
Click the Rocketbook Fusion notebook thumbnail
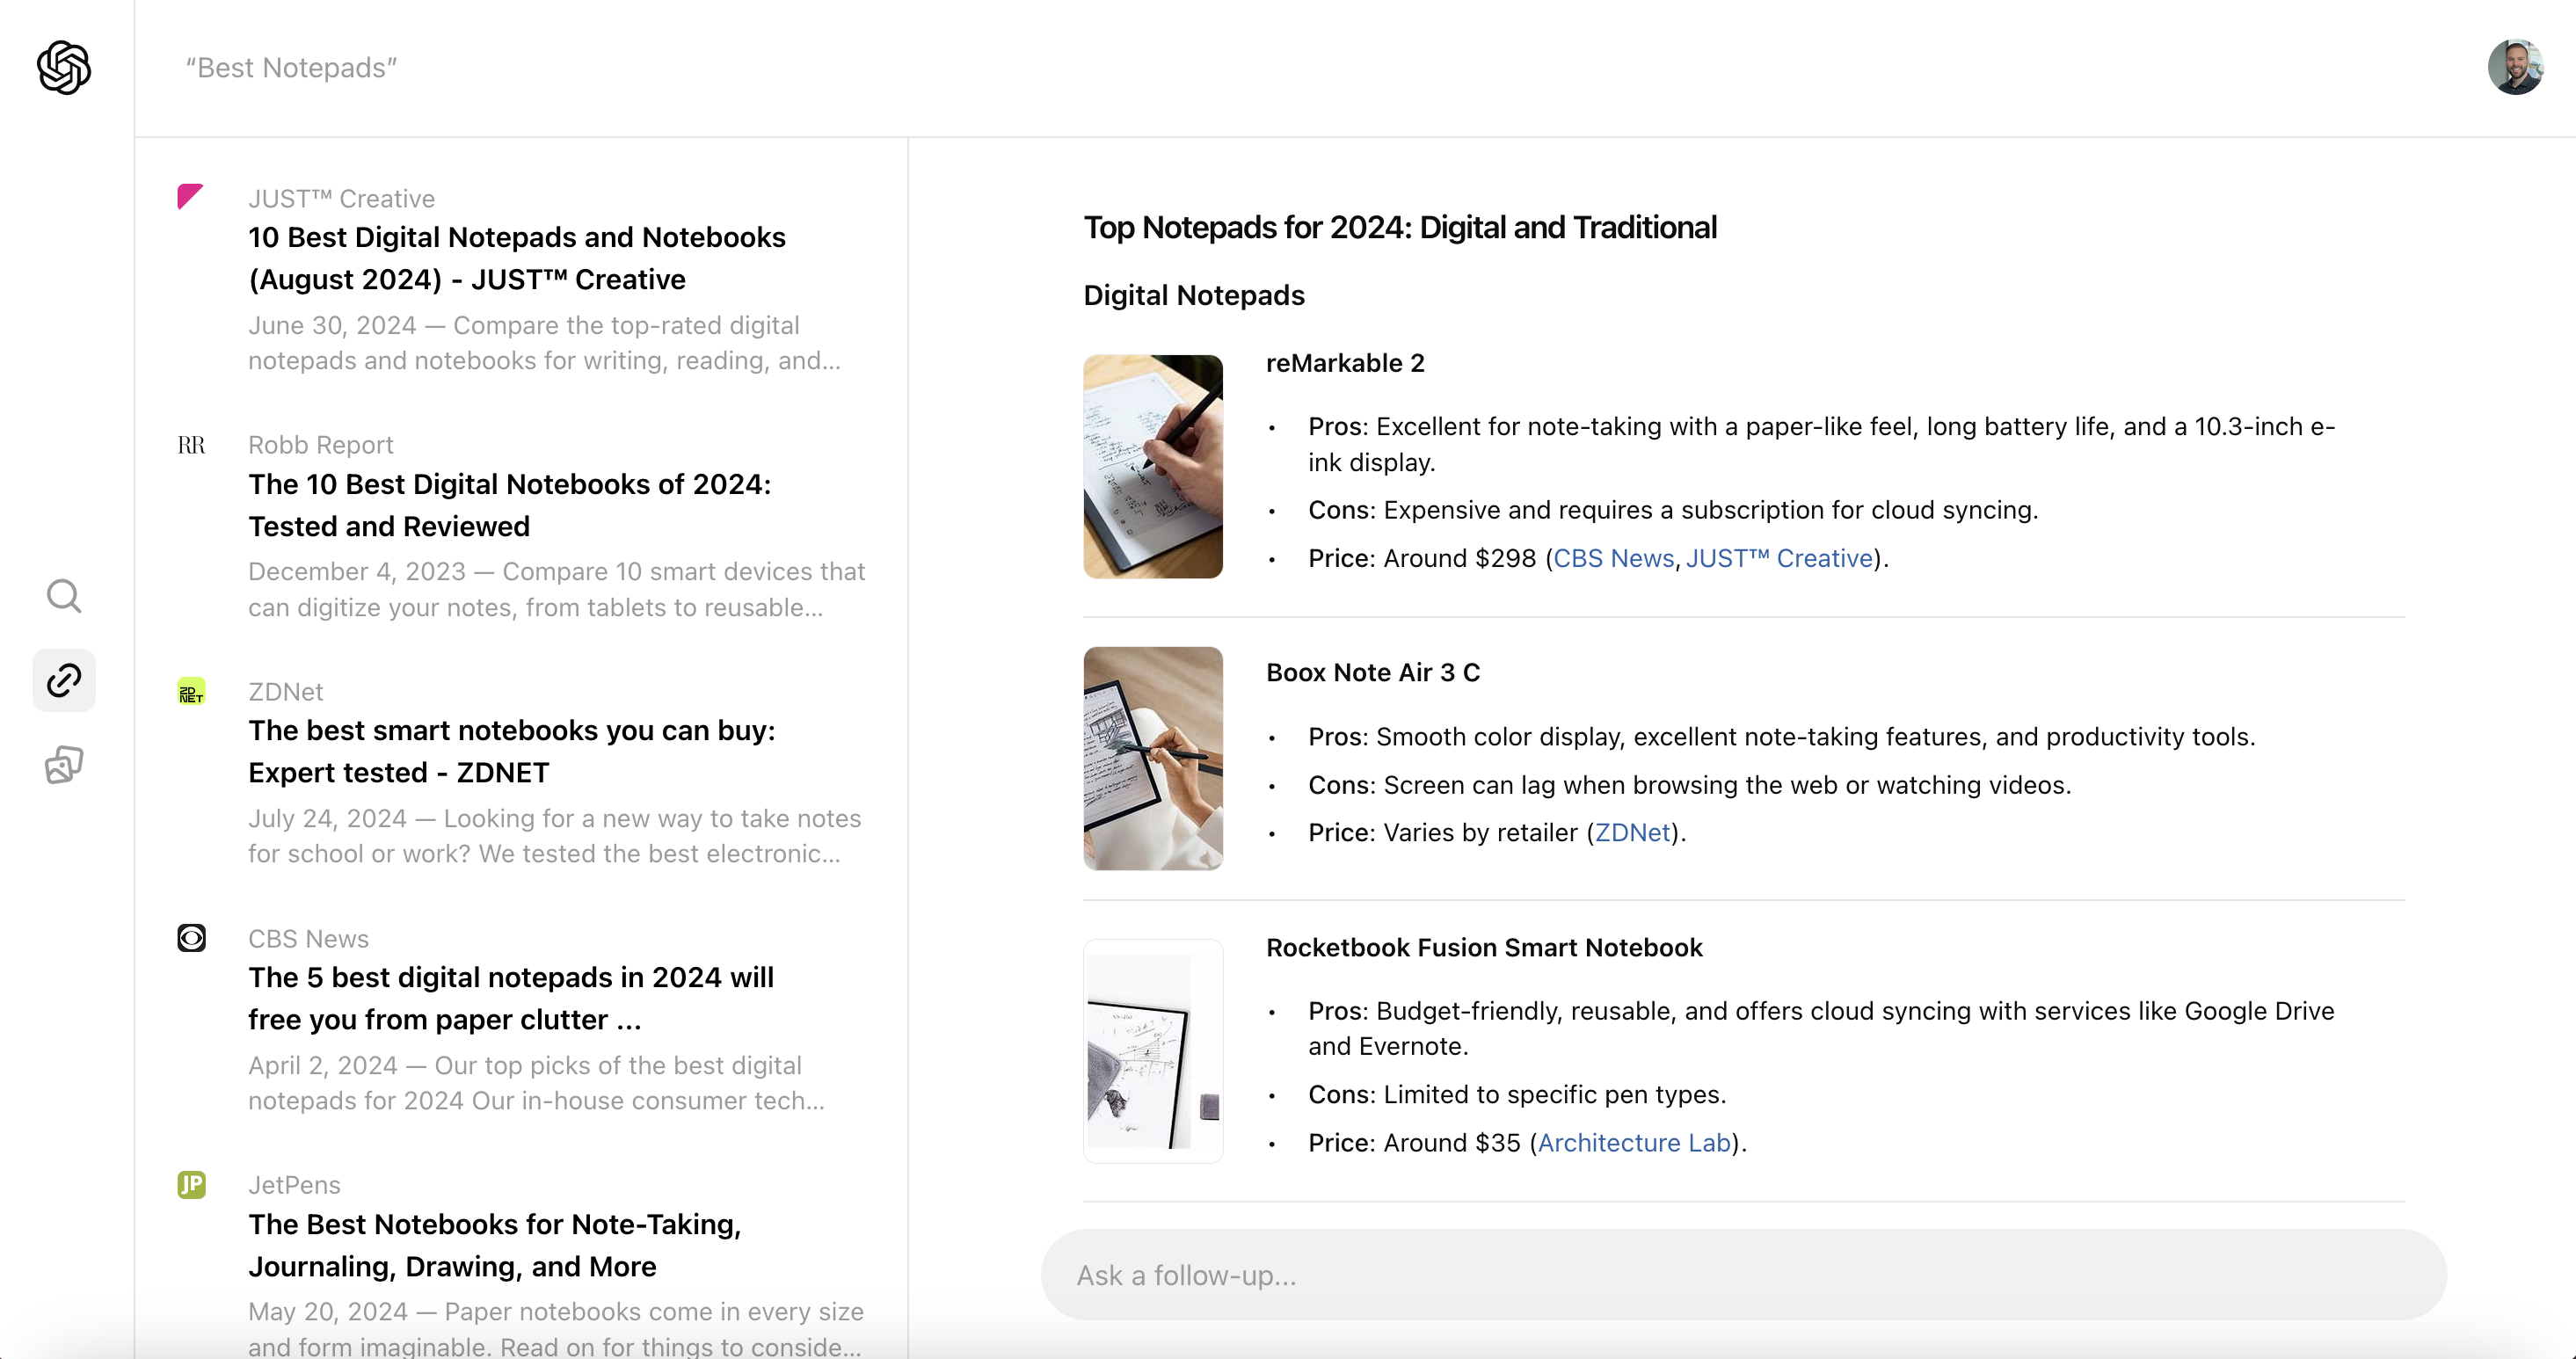(x=1153, y=1051)
